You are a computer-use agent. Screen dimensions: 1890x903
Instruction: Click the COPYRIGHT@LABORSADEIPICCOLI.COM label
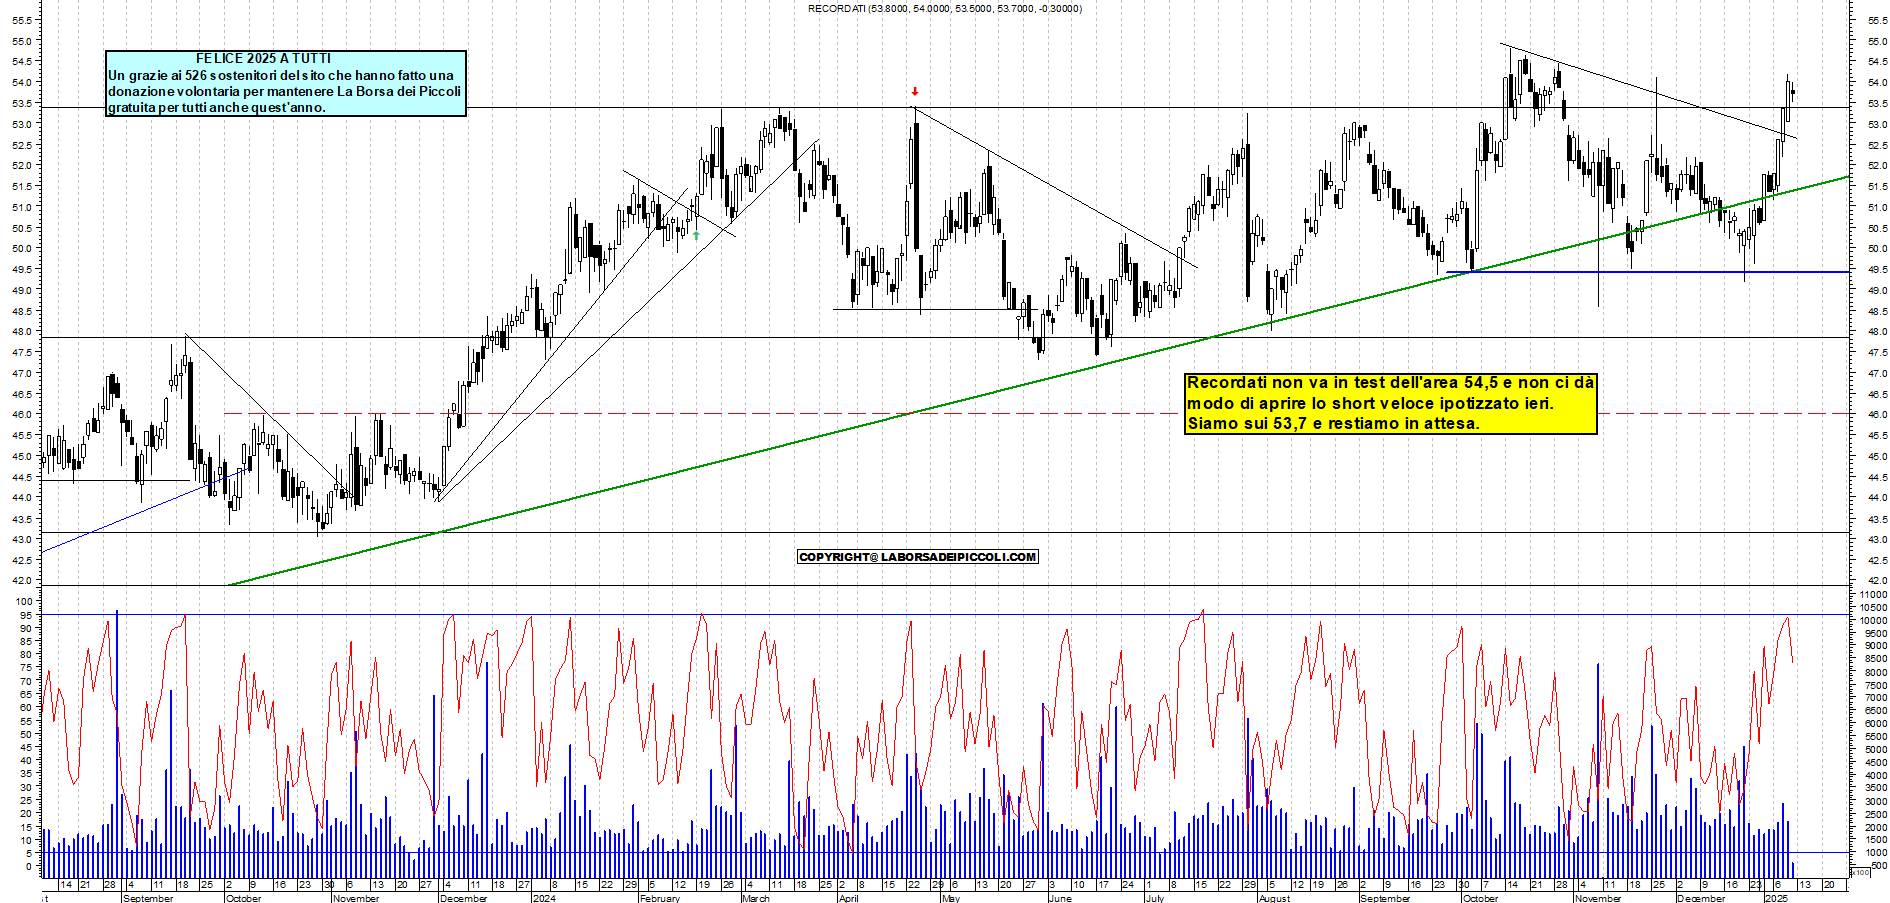tap(918, 557)
